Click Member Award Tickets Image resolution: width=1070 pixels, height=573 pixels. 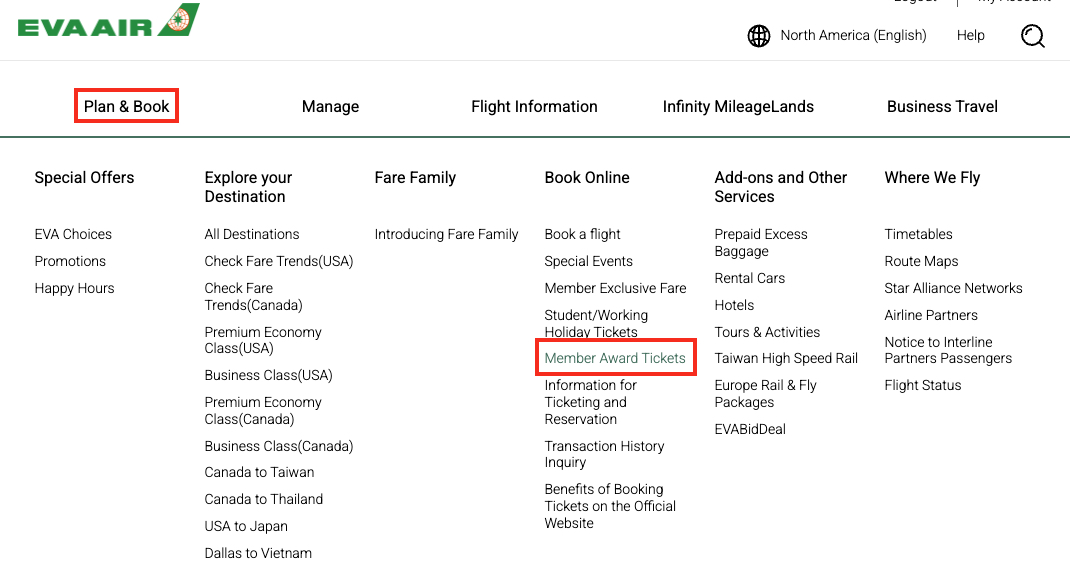tap(615, 358)
